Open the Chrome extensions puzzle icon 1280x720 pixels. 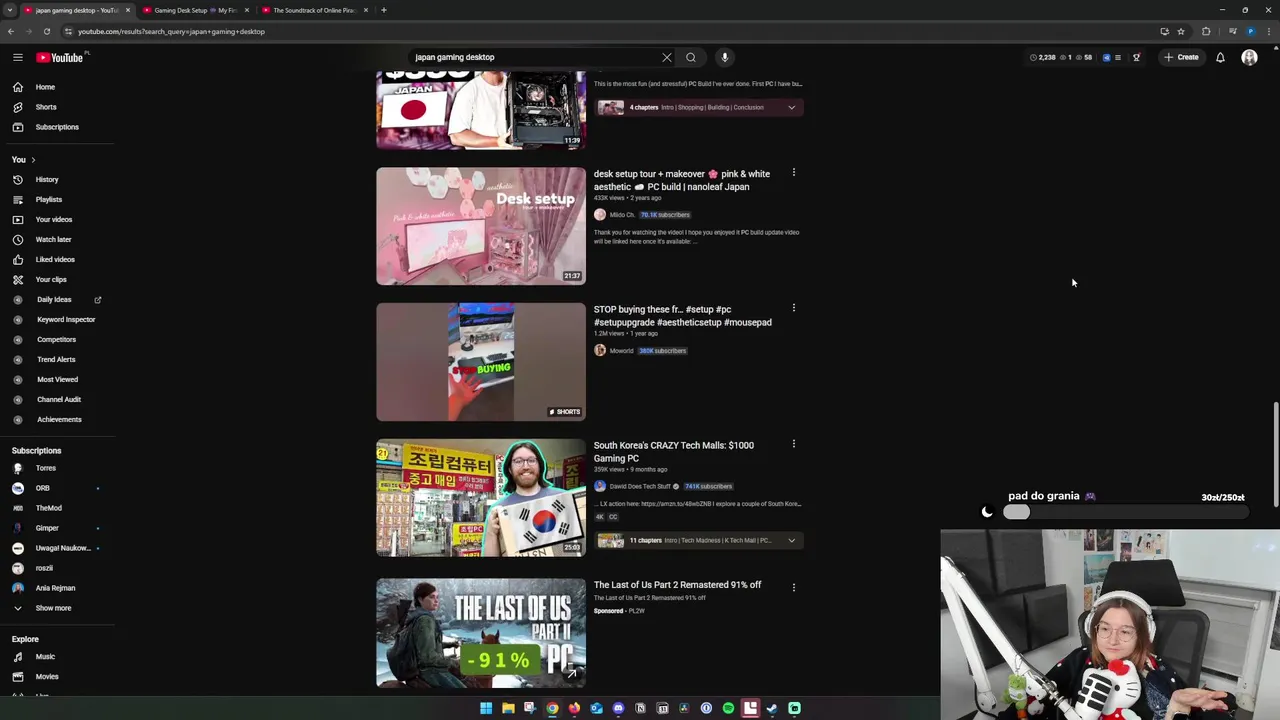[x=1206, y=31]
